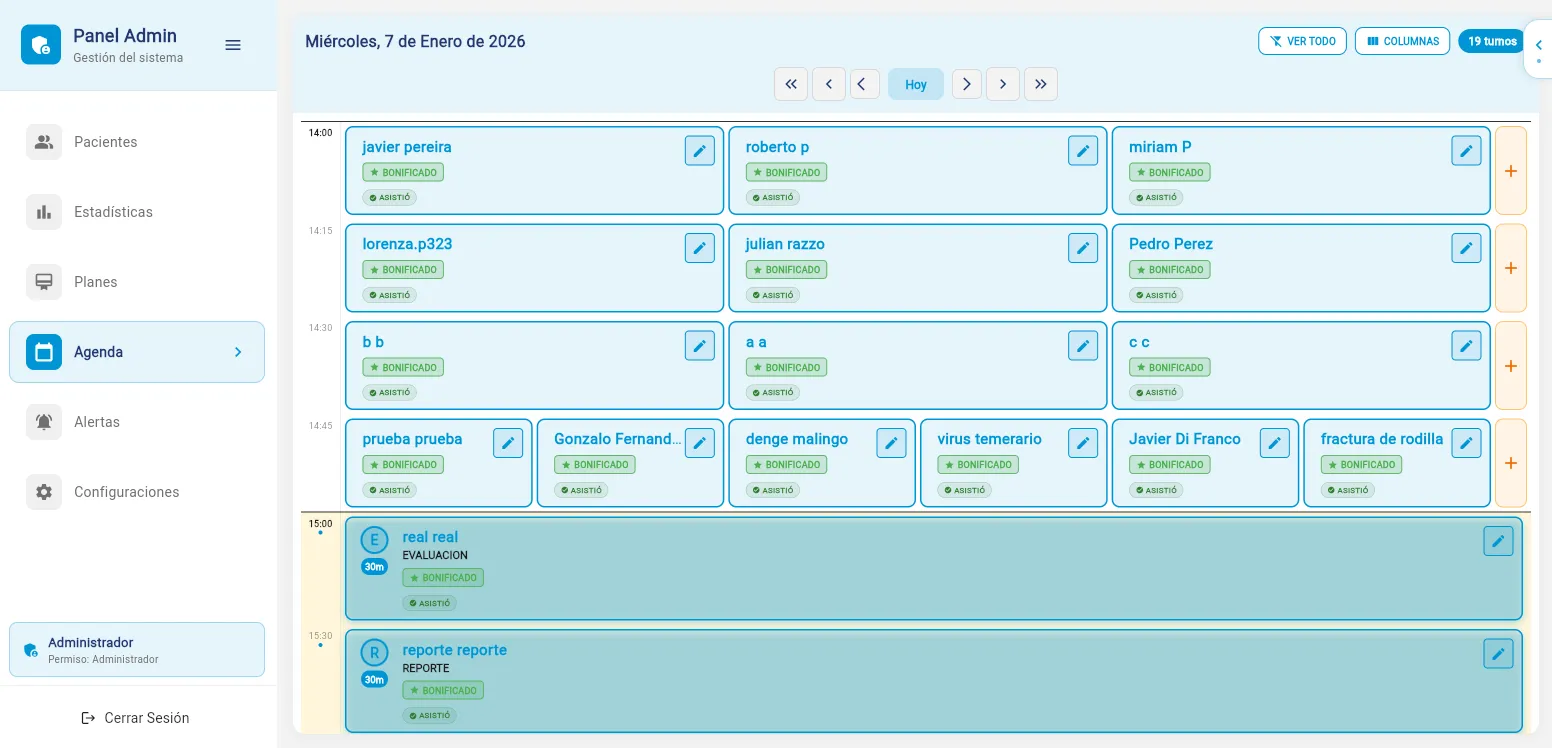Image resolution: width=1552 pixels, height=748 pixels.
Task: Edit Javier Di Franco's appointment
Action: click(1274, 443)
